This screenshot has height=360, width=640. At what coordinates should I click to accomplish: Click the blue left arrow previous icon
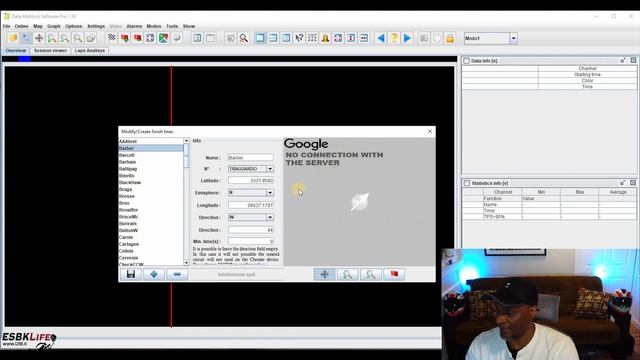click(381, 38)
